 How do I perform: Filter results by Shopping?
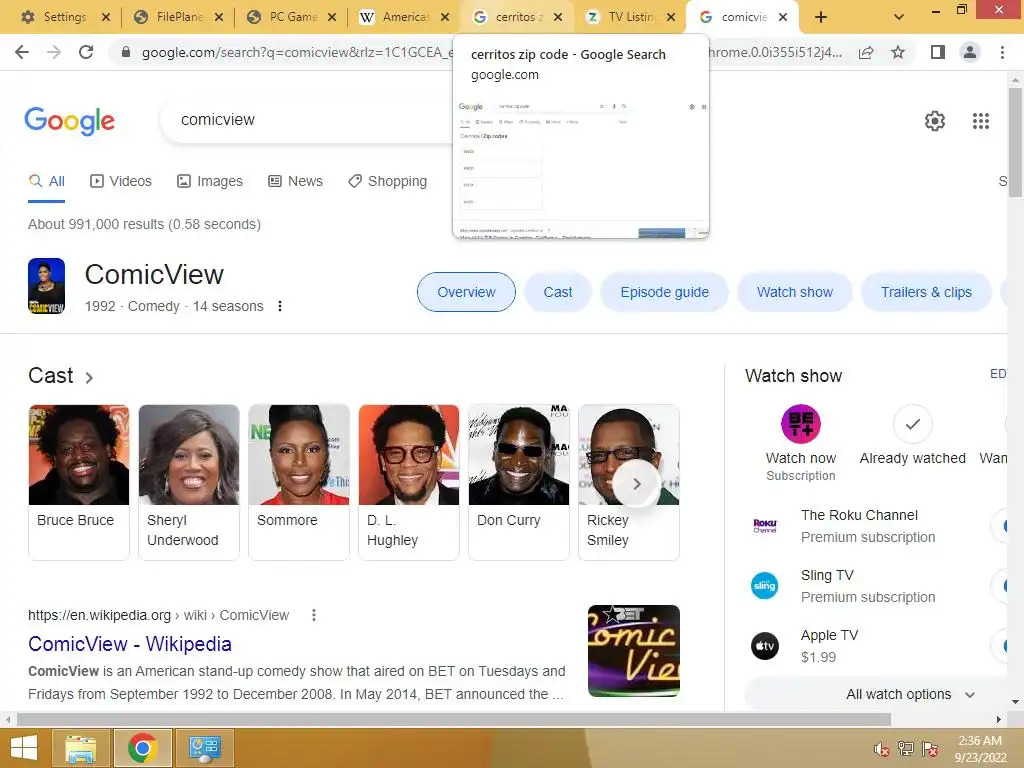coord(388,181)
